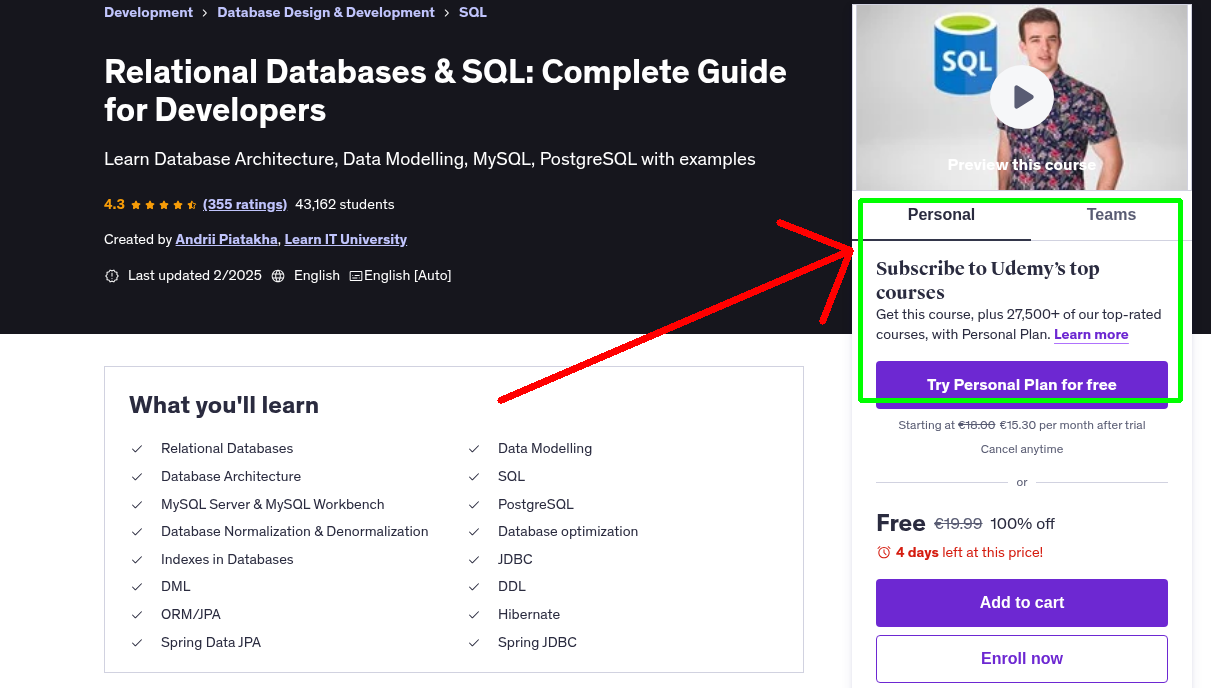Click the course subtitle about Database Architecture
Screen dimensions: 1211x688
[x=430, y=159]
